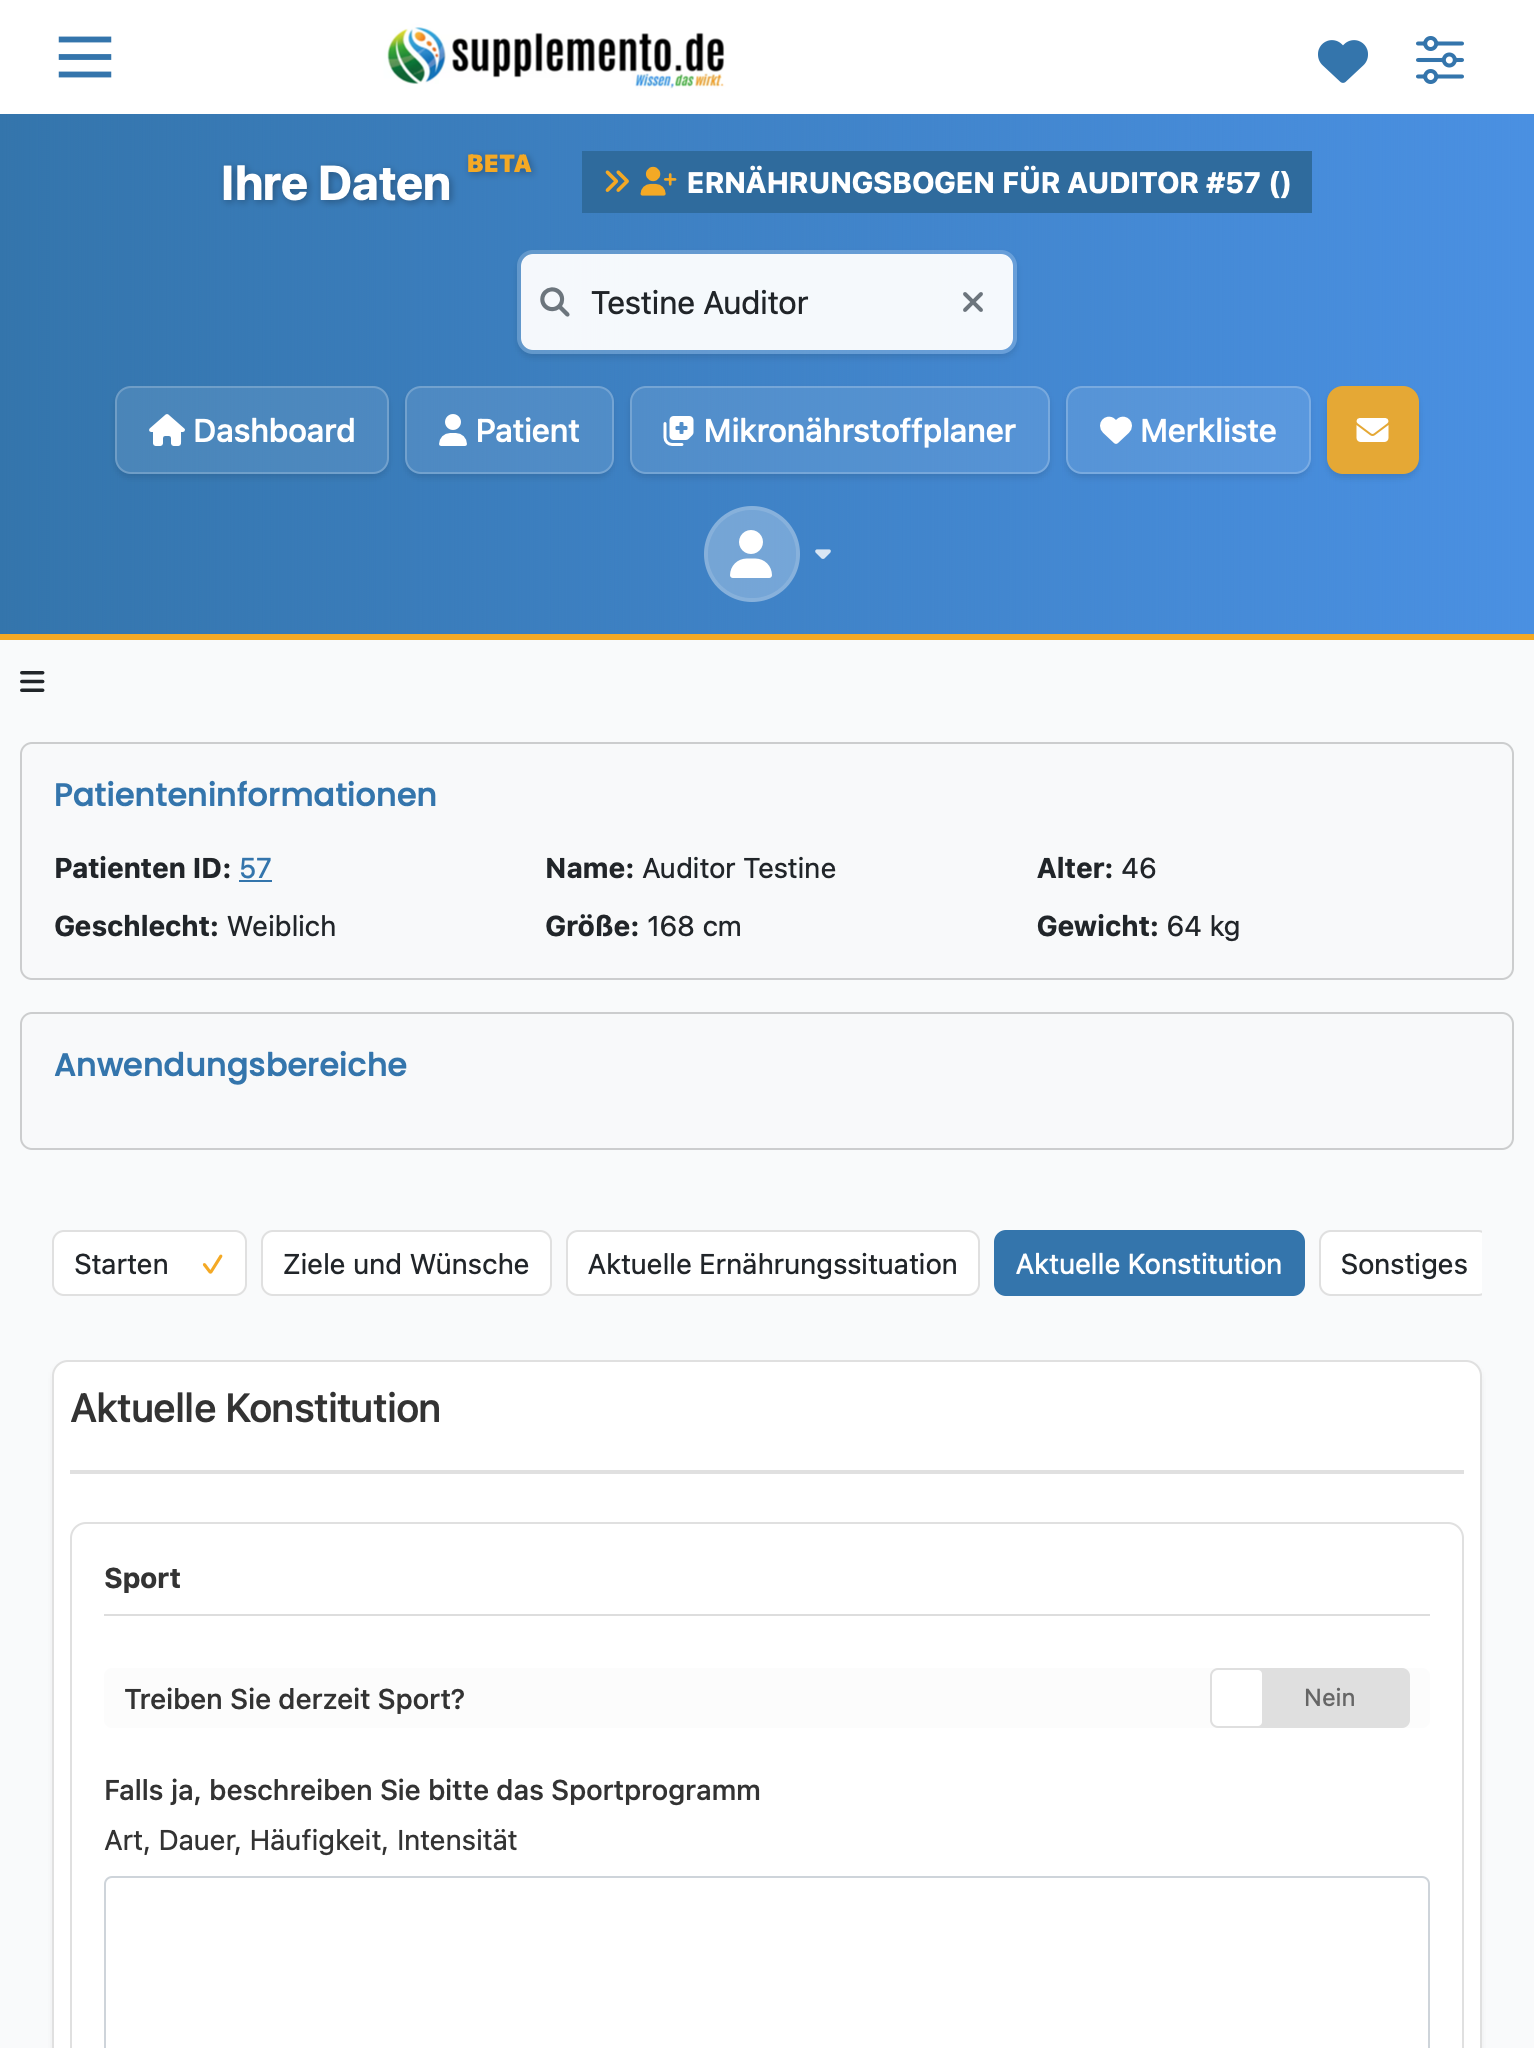The width and height of the screenshot is (1534, 2048).
Task: Click the Alter: 46 value
Action: click(x=1096, y=868)
